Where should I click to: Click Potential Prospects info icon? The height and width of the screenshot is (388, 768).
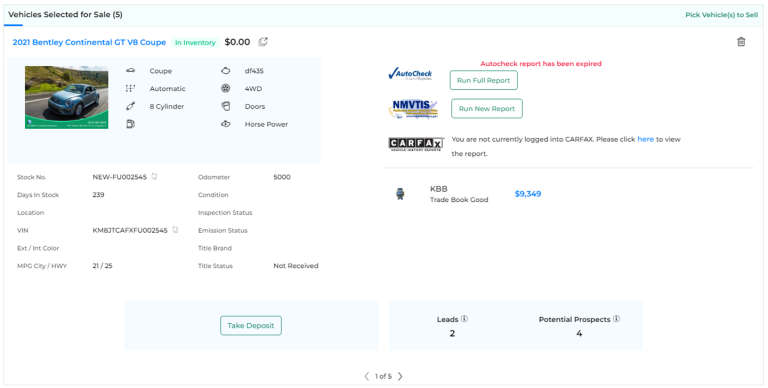(616, 319)
